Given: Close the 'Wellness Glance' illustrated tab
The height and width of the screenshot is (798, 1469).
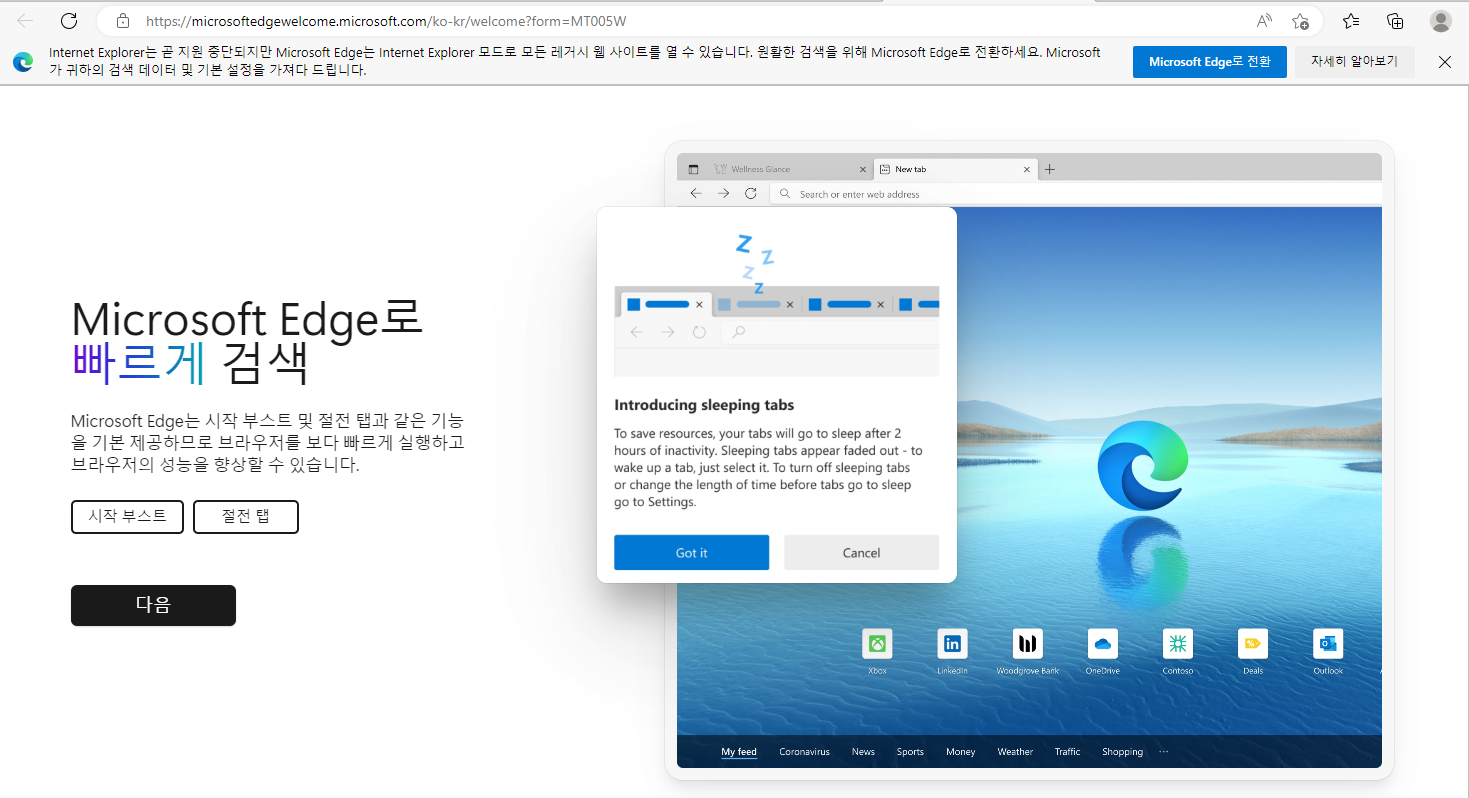Looking at the screenshot, I should click(x=863, y=169).
